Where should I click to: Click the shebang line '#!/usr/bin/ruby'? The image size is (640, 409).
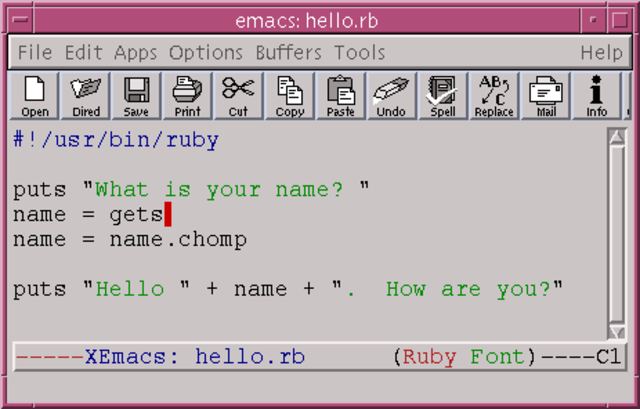[x=116, y=140]
